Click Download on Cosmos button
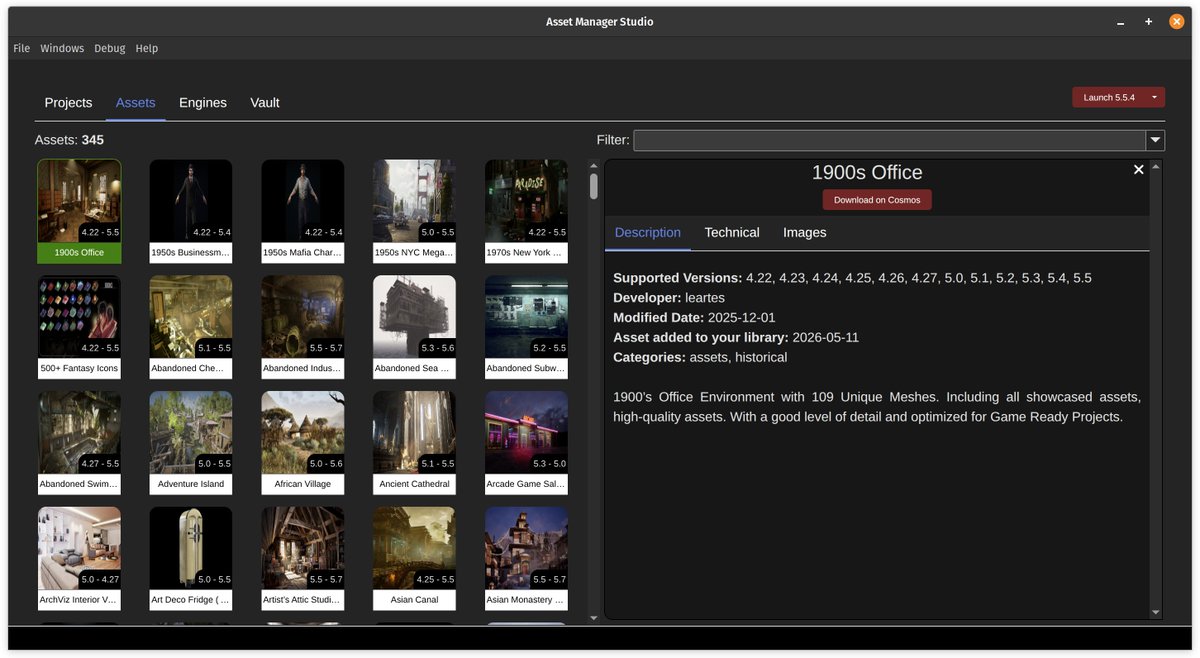 coord(877,200)
